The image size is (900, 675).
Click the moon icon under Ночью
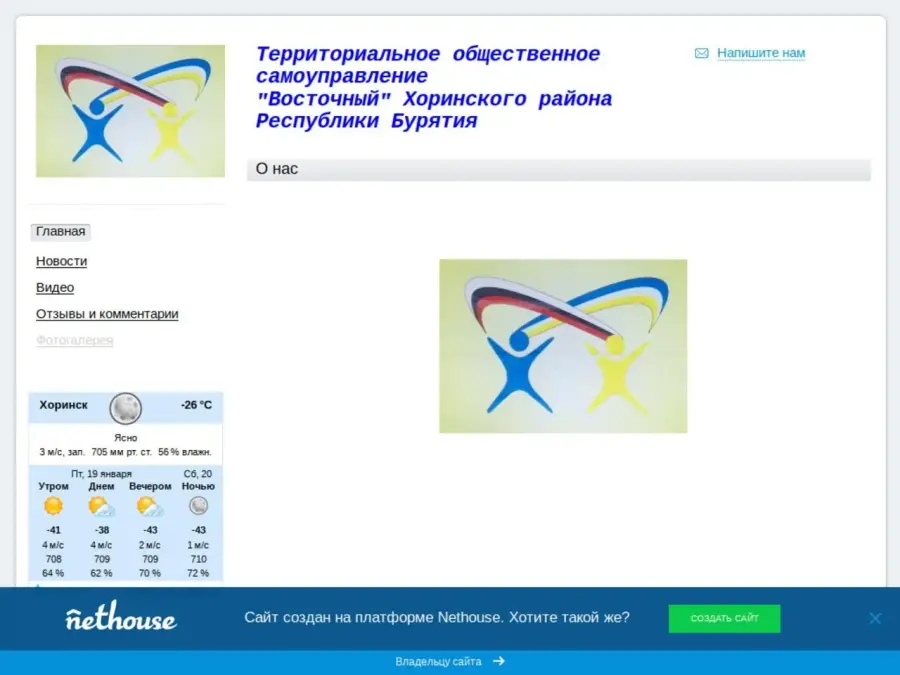pos(198,506)
